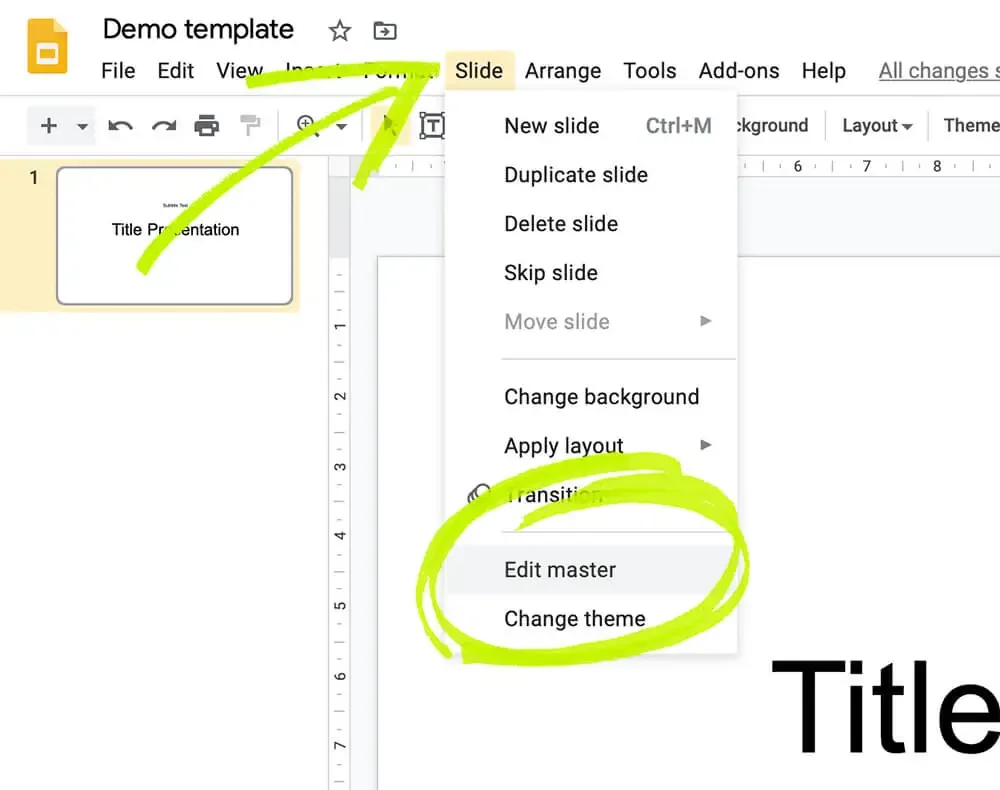Choose Delete slide
Viewport: 1000px width, 790px height.
point(591,224)
